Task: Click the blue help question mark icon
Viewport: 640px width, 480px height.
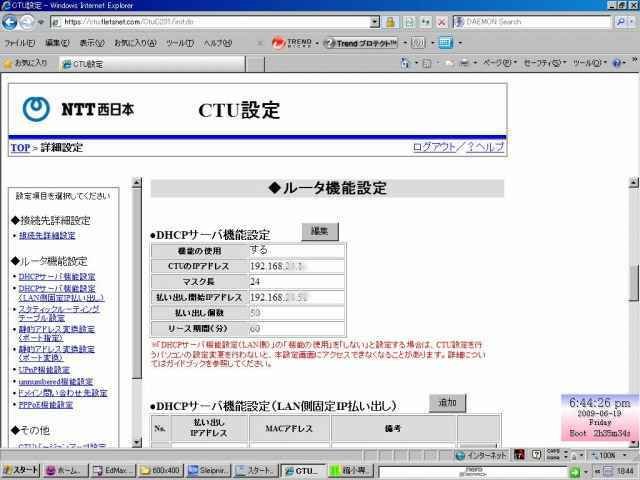Action: click(x=617, y=63)
